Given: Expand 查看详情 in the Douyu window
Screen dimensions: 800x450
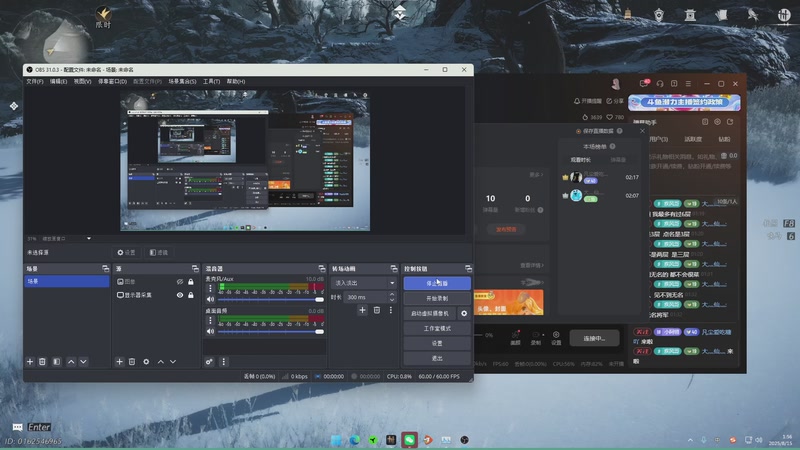Looking at the screenshot, I should (x=532, y=265).
